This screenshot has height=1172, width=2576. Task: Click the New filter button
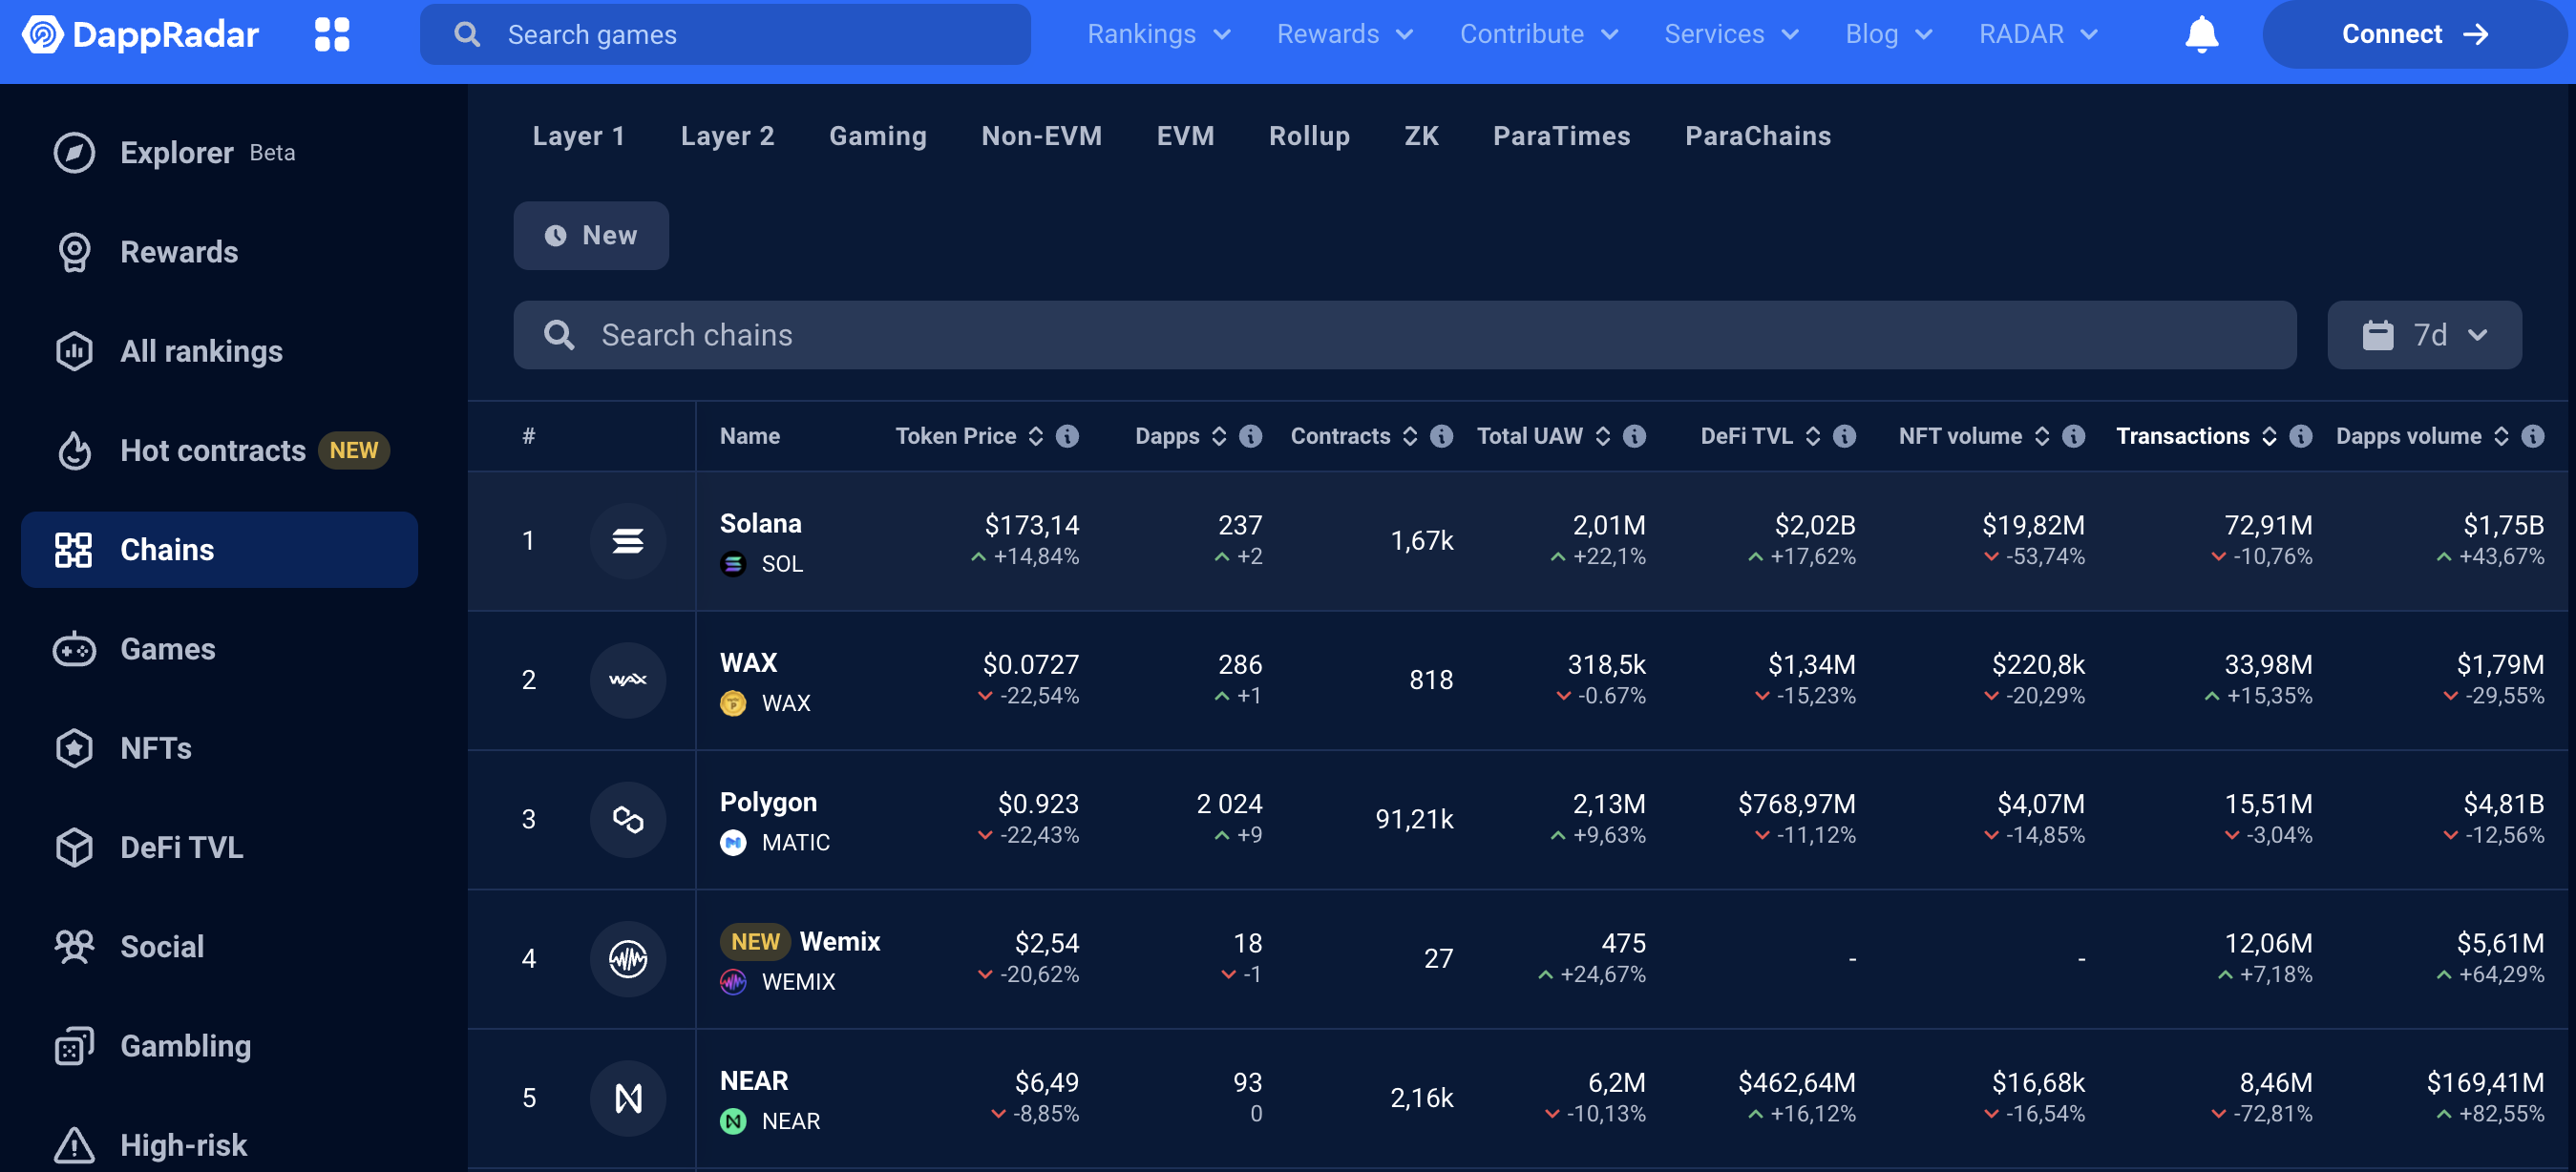pyautogui.click(x=591, y=235)
